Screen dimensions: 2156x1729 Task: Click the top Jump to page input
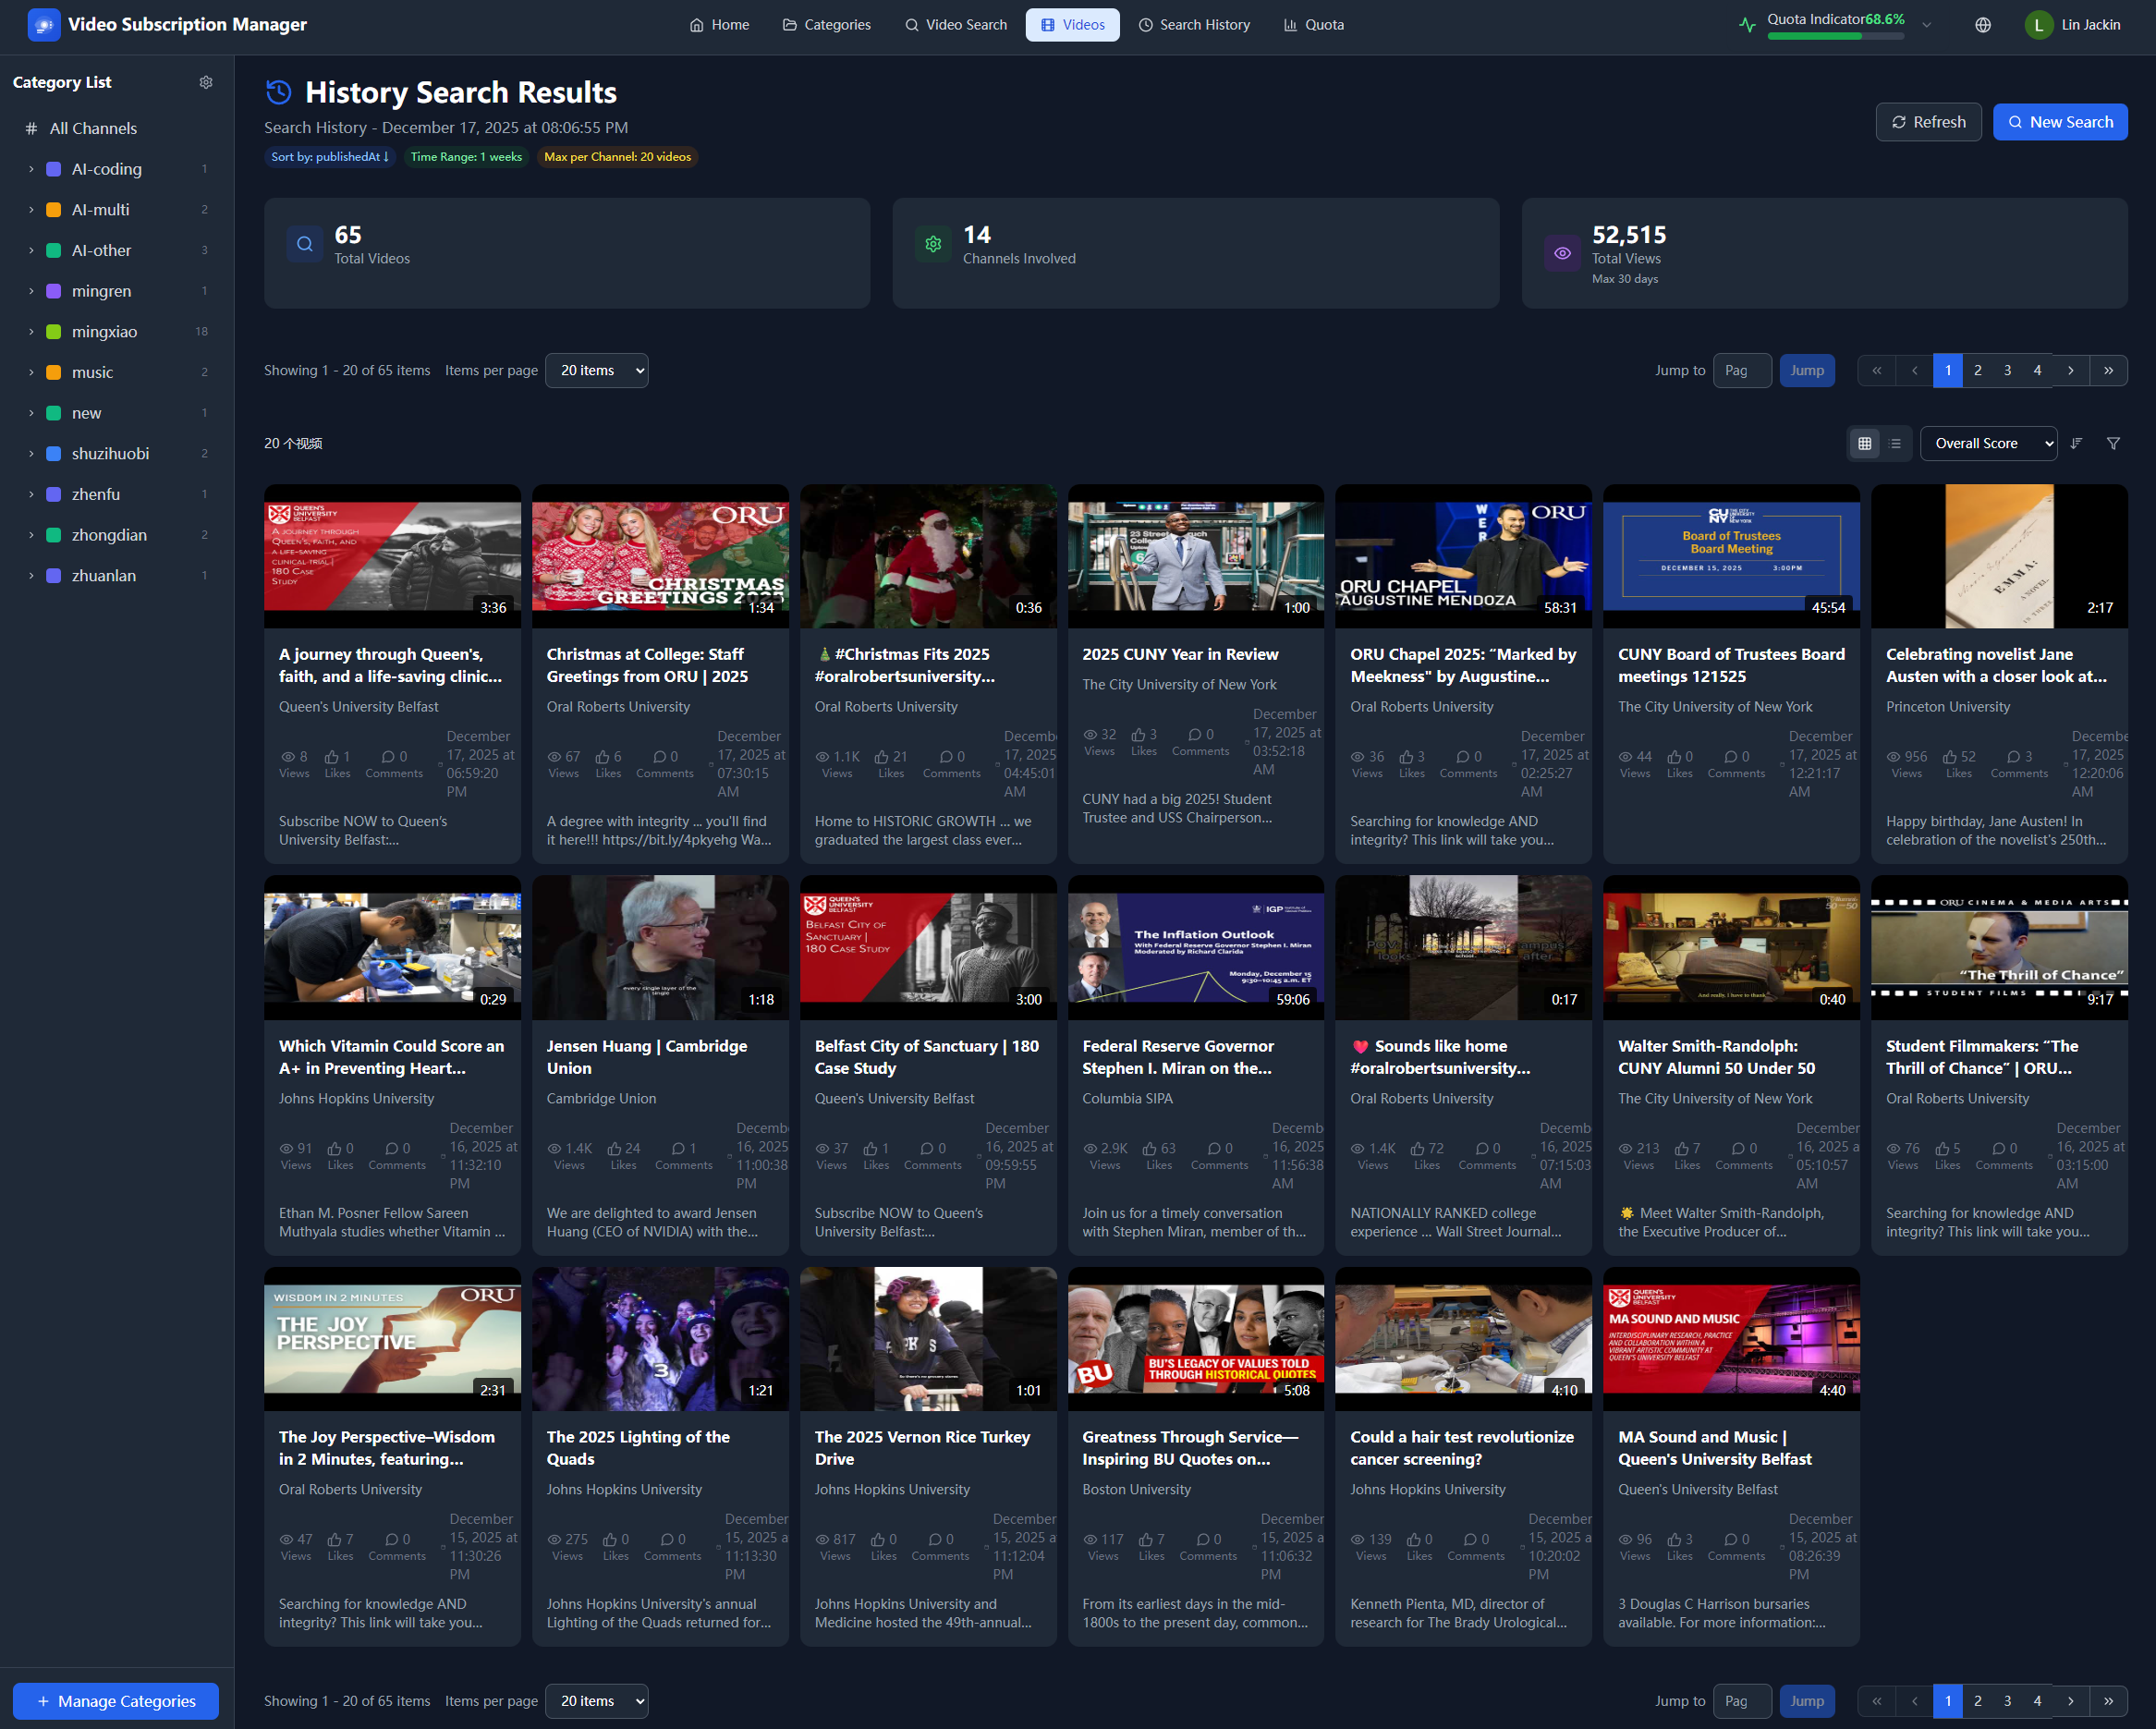(1742, 370)
